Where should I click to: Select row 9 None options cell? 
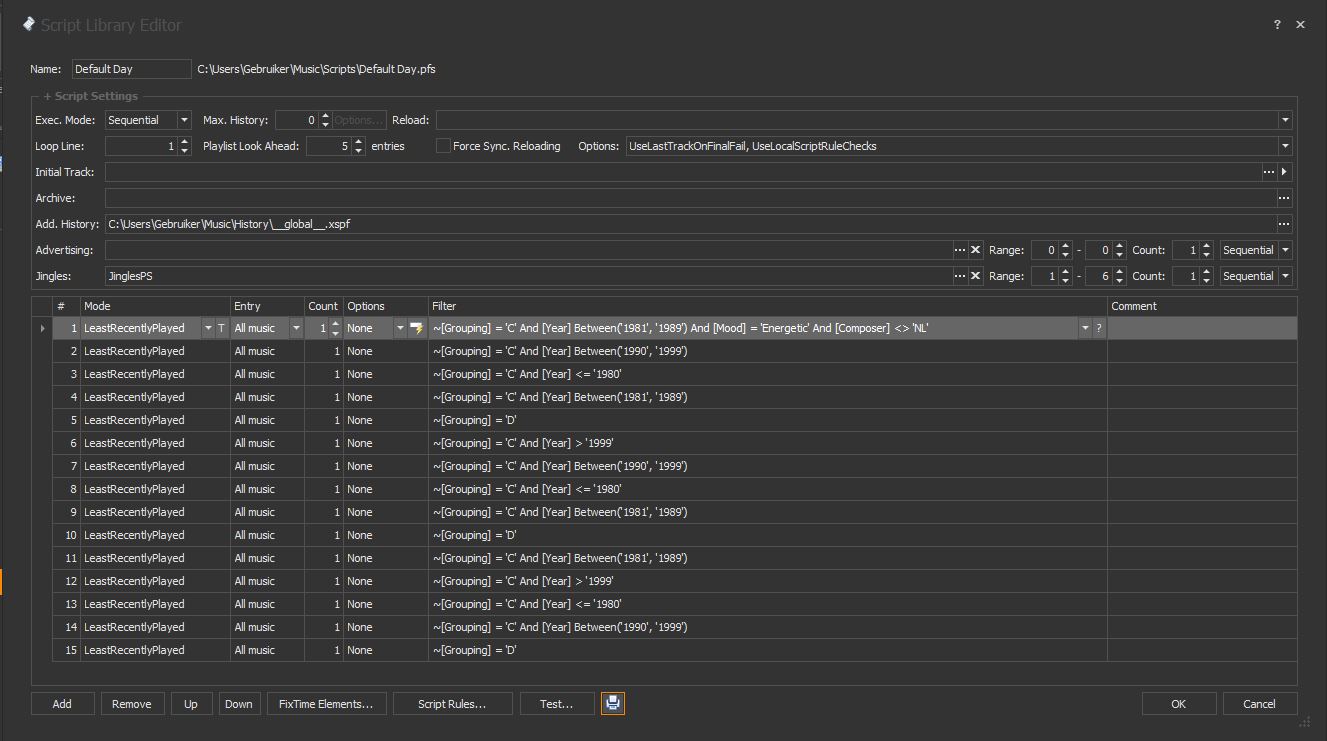(386, 512)
